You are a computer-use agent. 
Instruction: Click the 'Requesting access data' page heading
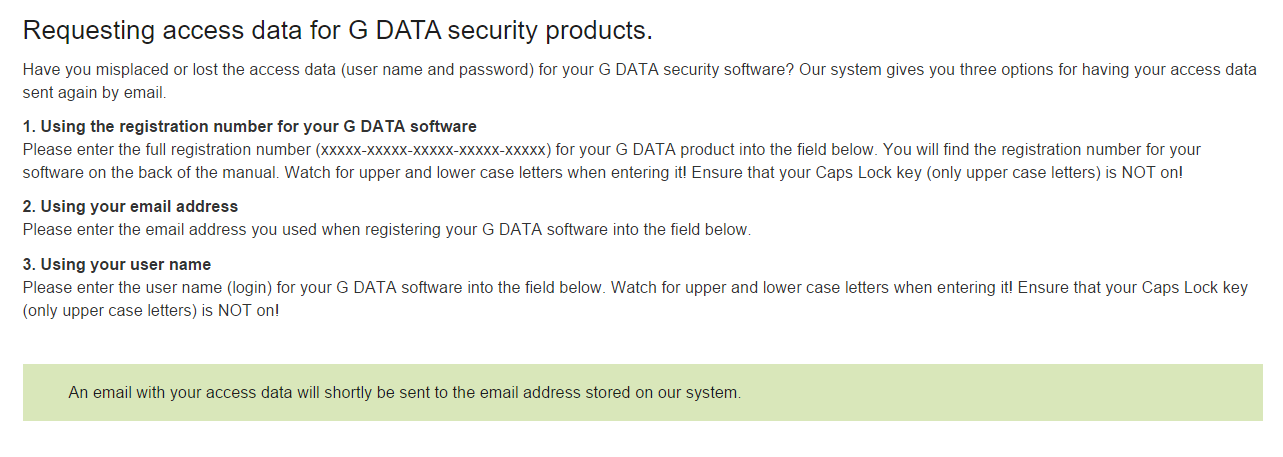tap(337, 30)
